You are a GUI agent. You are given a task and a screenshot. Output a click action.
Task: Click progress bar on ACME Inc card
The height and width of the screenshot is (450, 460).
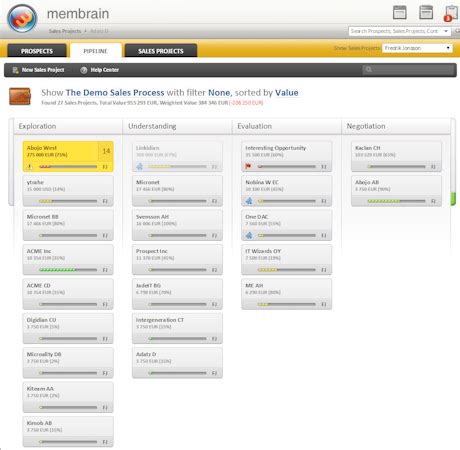68,270
